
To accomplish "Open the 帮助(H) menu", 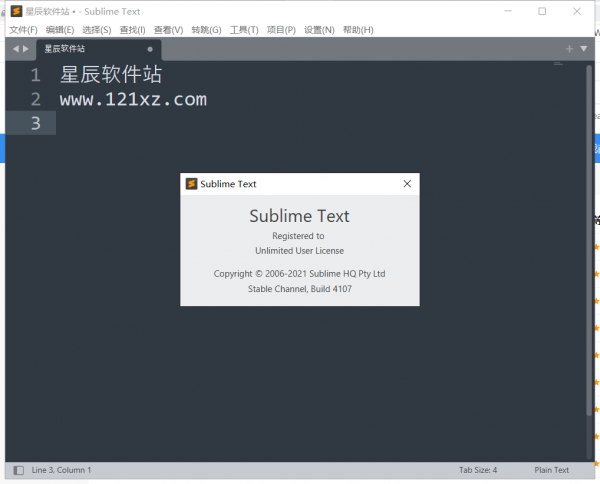I will pyautogui.click(x=358, y=30).
